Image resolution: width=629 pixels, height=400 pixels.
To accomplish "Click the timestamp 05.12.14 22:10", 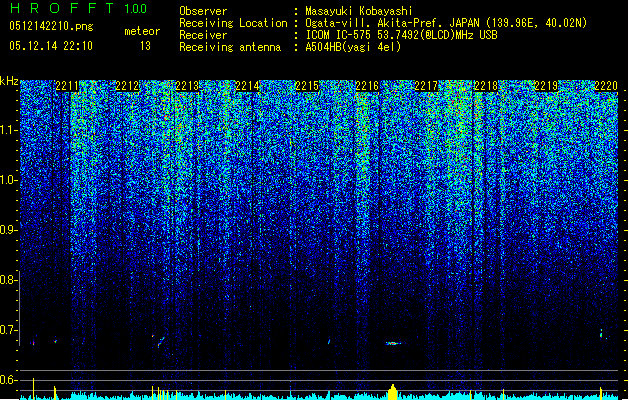I will (x=51, y=46).
